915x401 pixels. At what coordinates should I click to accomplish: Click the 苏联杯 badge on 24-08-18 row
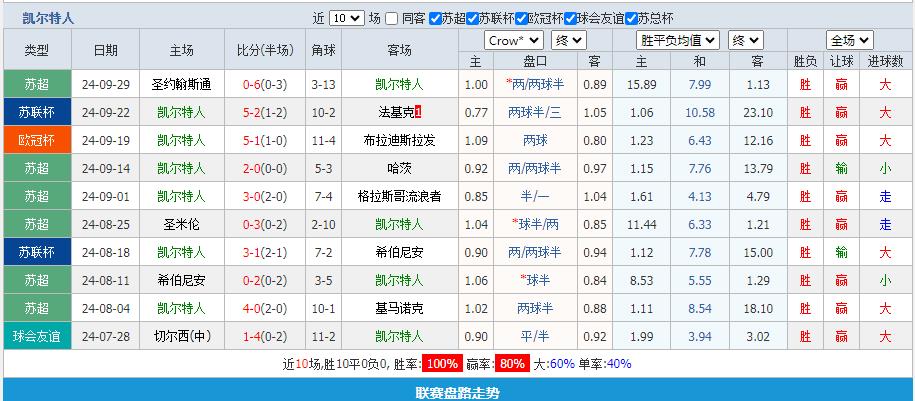pyautogui.click(x=37, y=252)
